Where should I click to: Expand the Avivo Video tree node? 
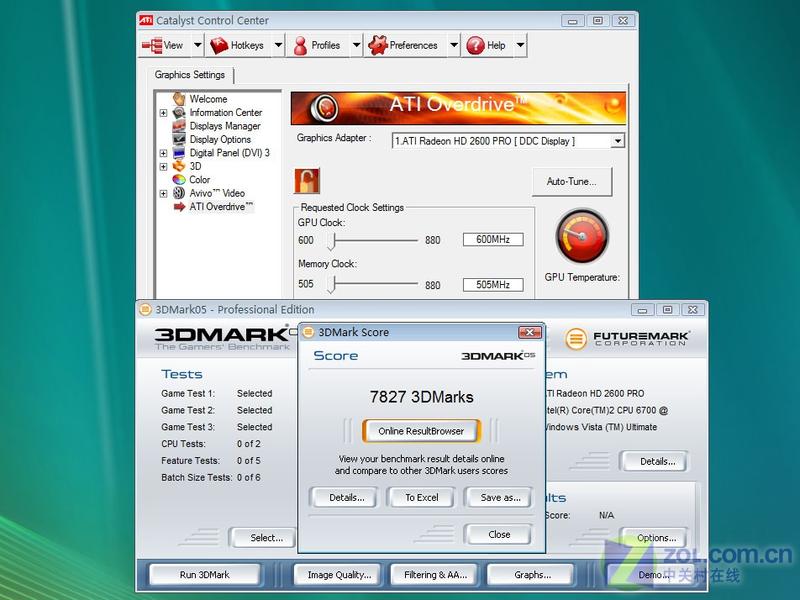[x=163, y=193]
